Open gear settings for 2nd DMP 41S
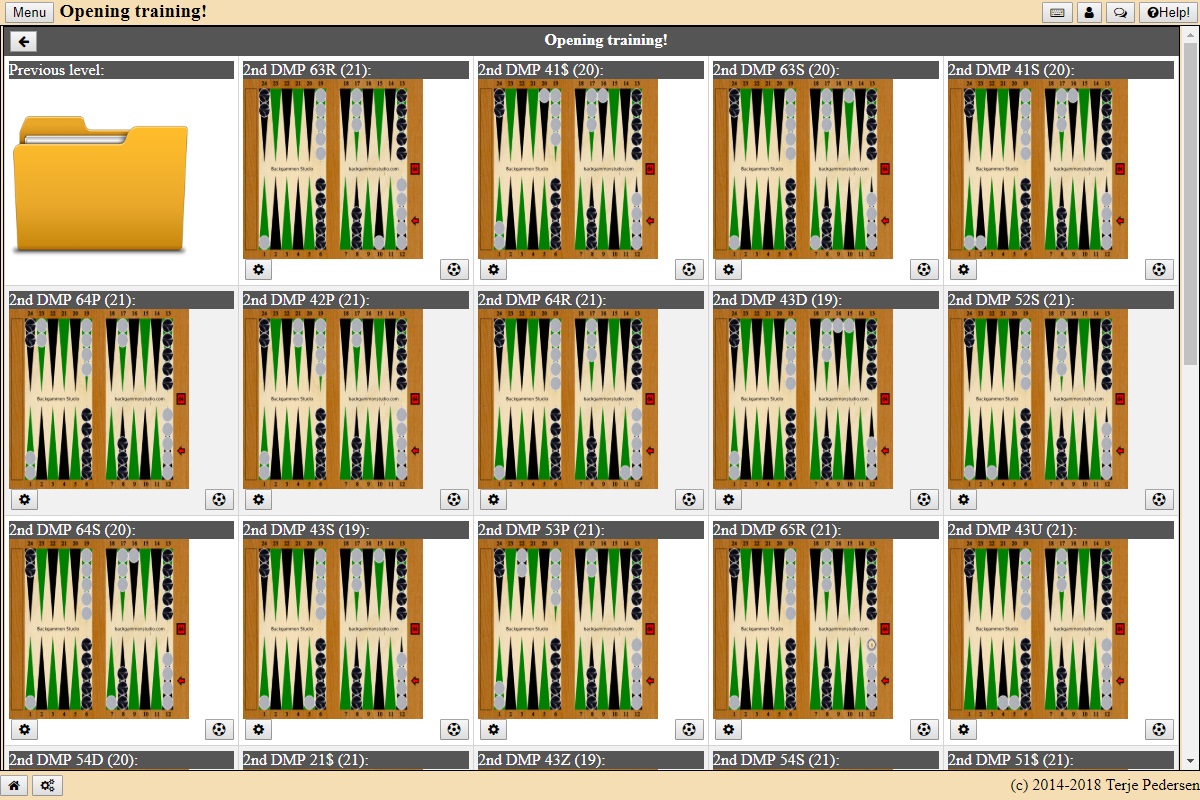 tap(964, 269)
